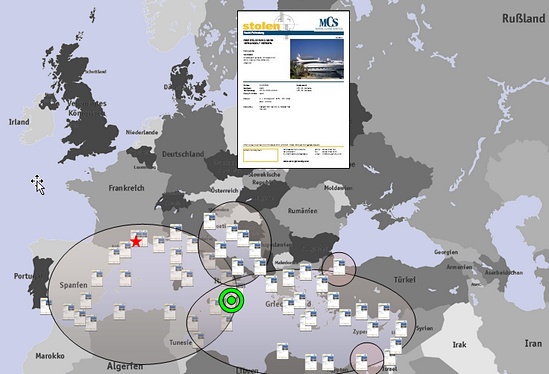Screen dimensions: 549x374
Task: Select Irland on the map
Action: coord(19,122)
